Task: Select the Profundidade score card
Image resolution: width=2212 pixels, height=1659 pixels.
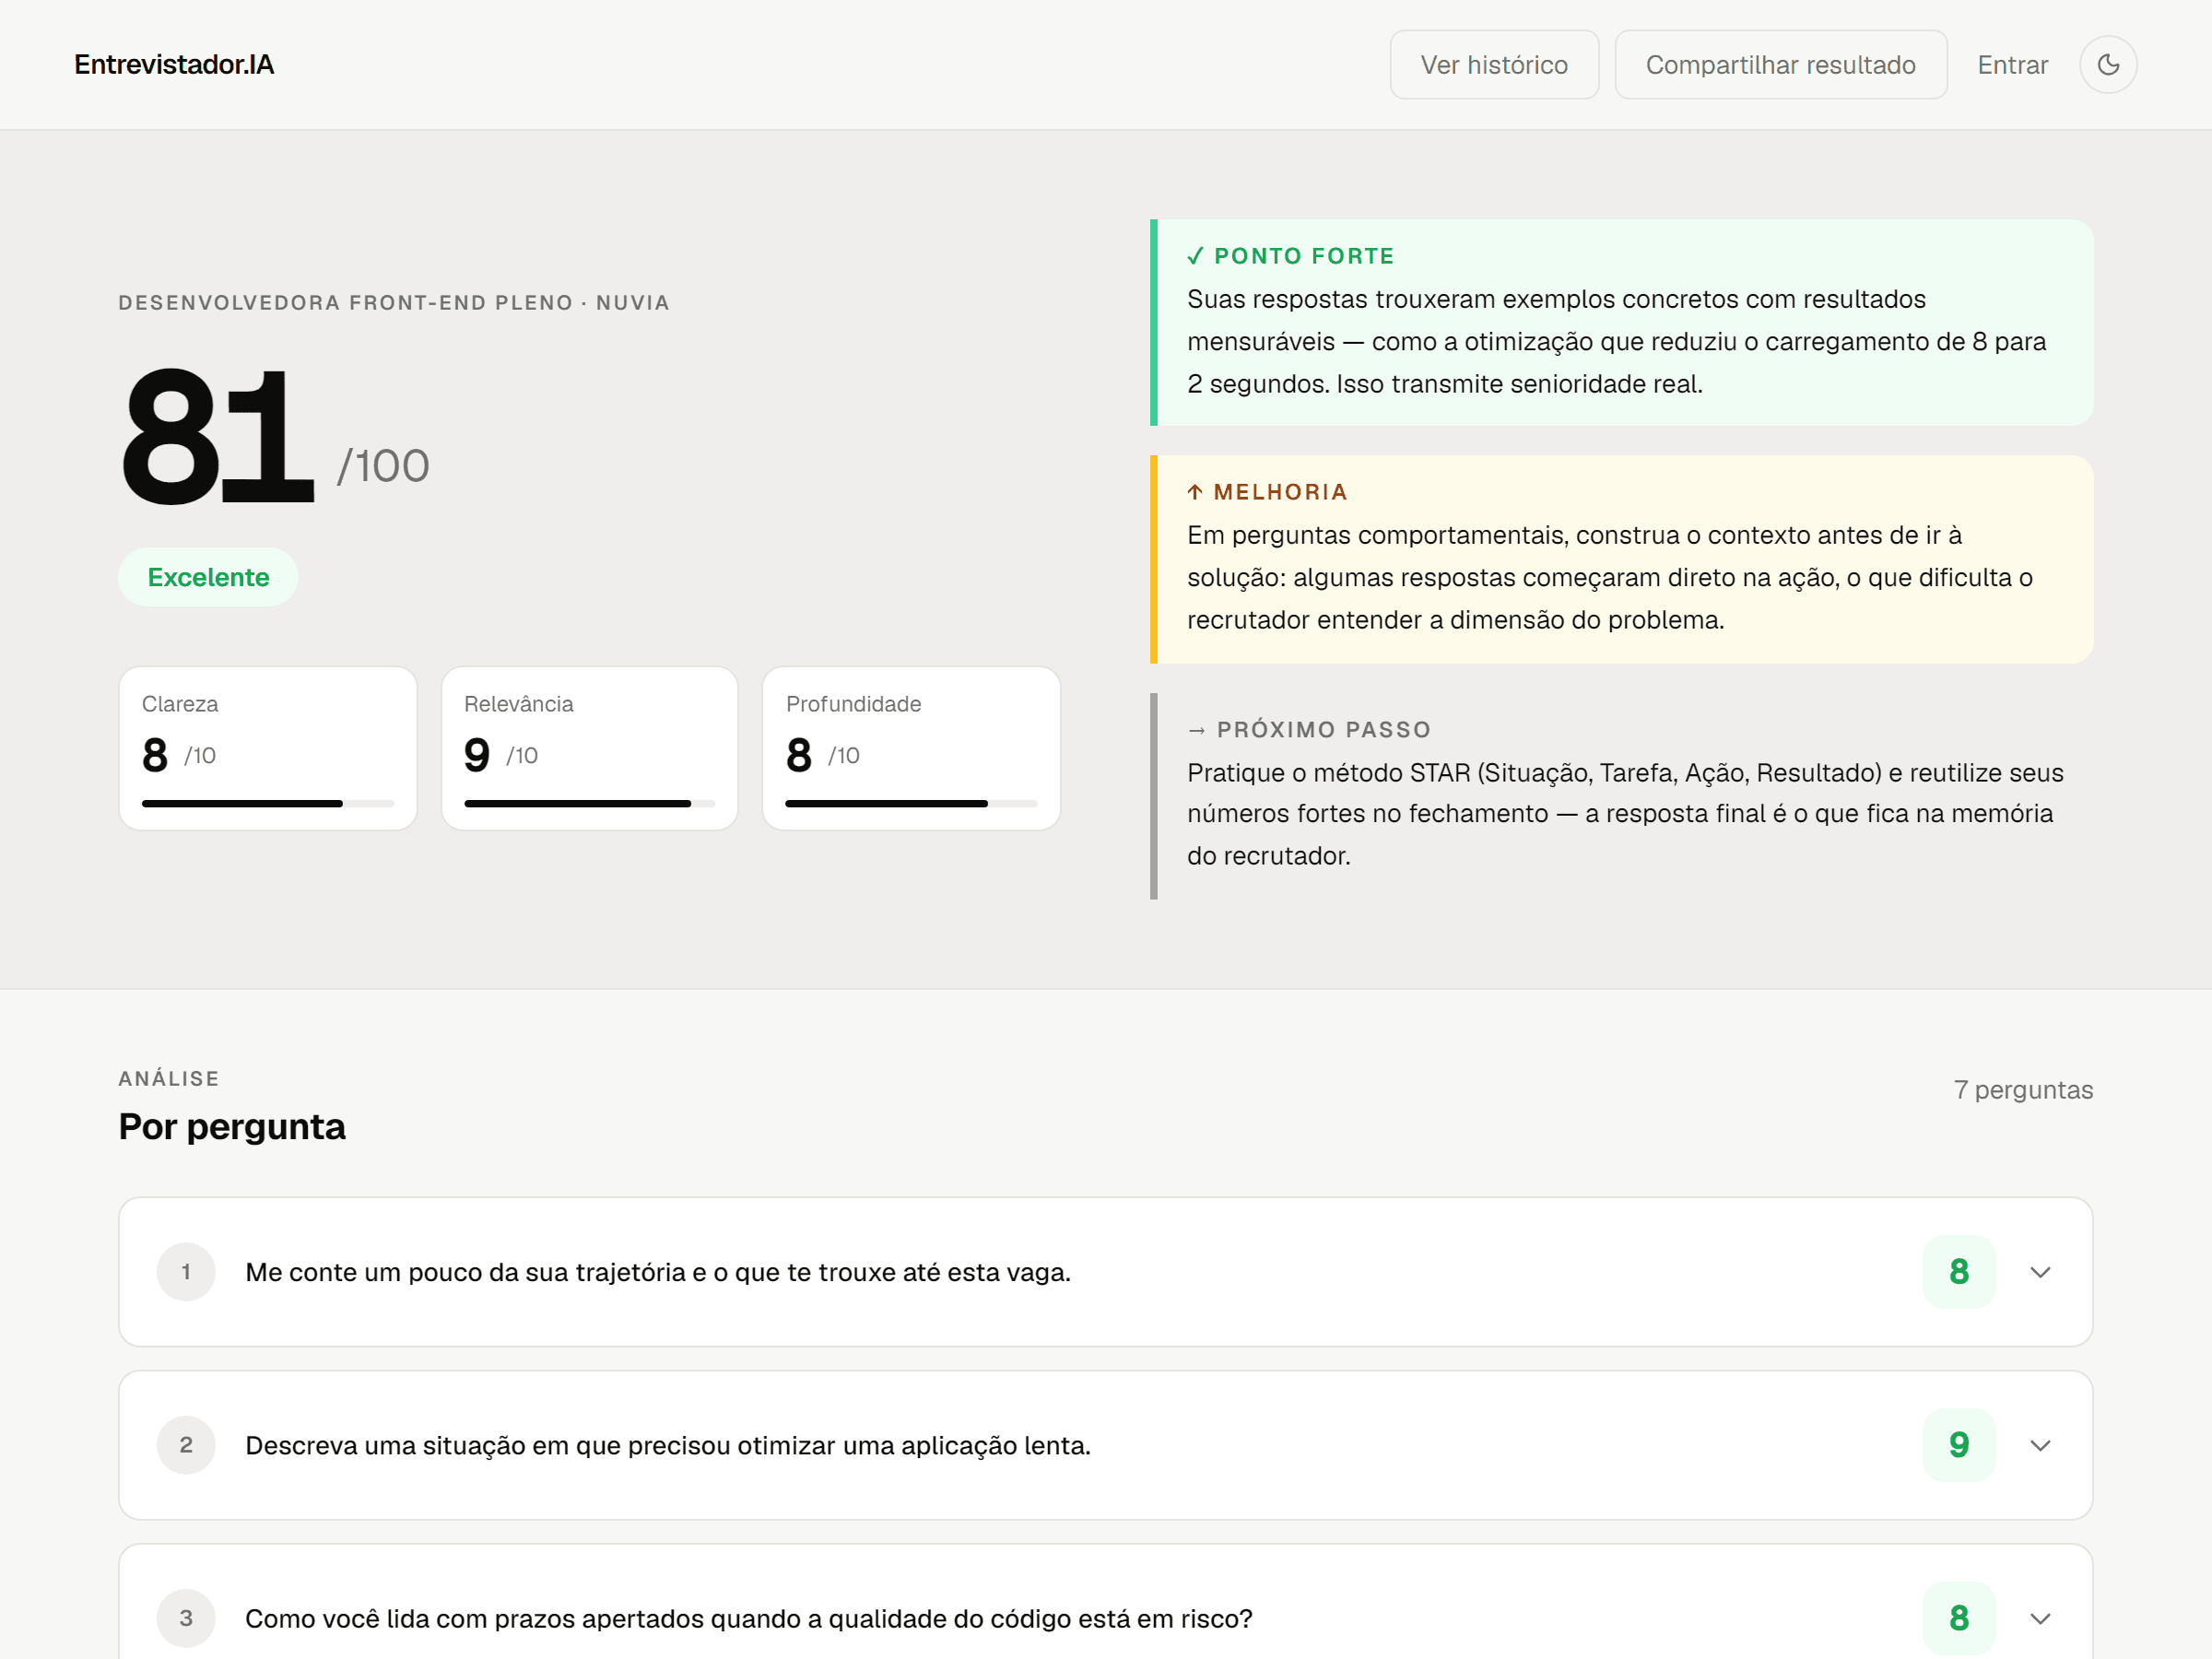Action: coord(912,748)
